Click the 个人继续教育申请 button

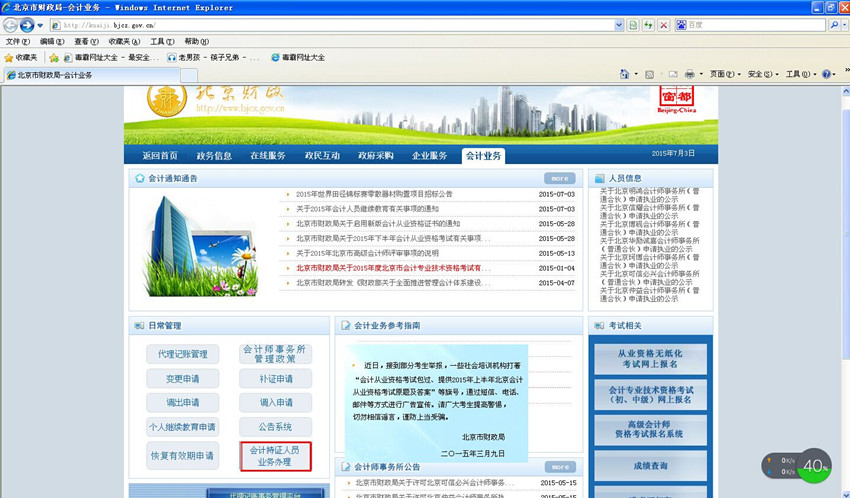tap(183, 427)
